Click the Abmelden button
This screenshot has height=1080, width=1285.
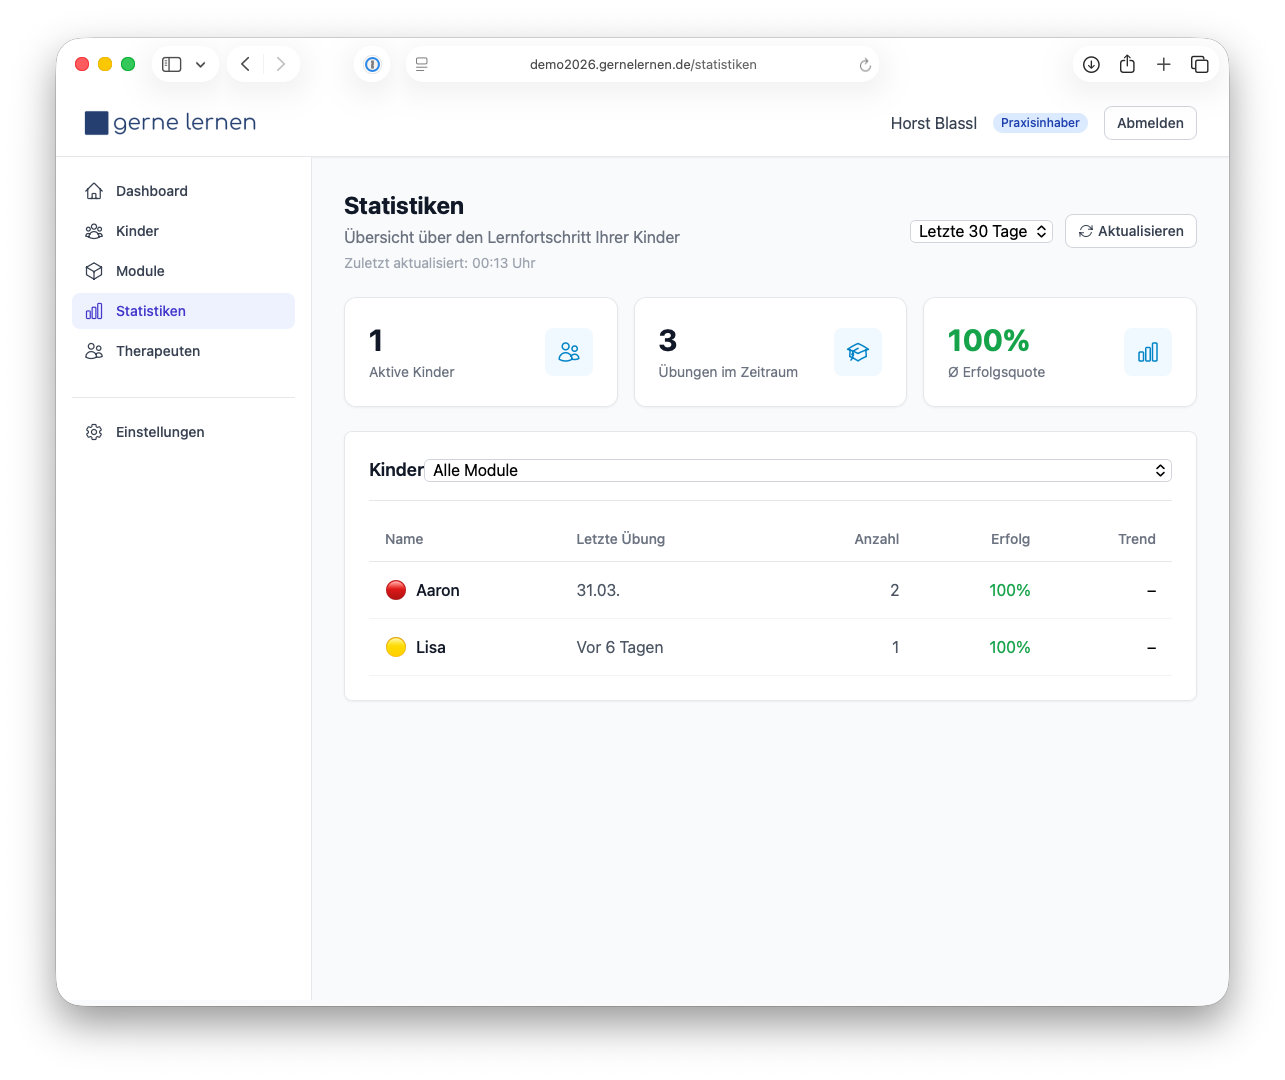(x=1150, y=123)
